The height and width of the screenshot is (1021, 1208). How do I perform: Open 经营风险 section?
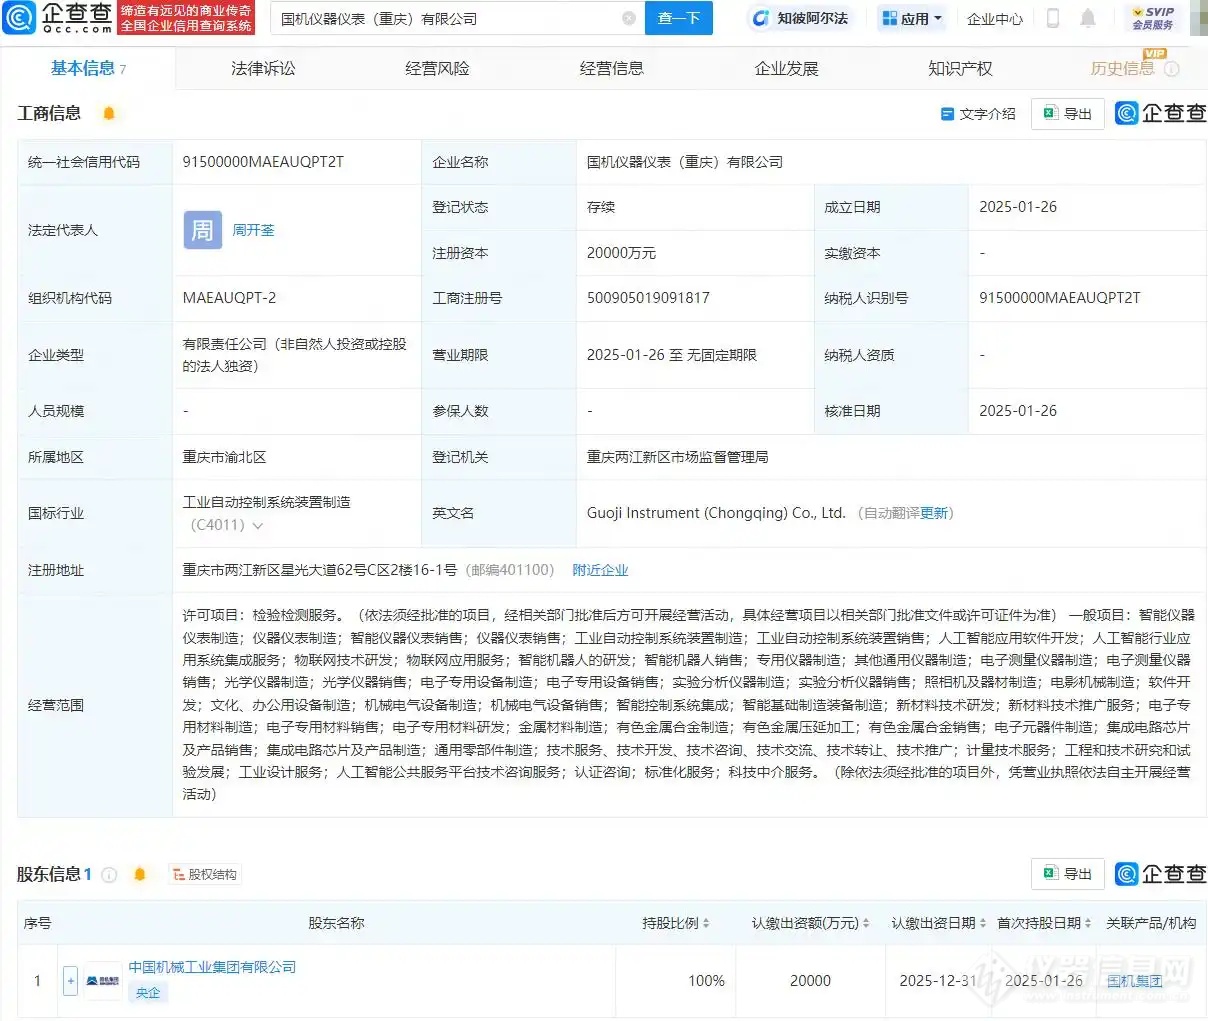click(437, 68)
